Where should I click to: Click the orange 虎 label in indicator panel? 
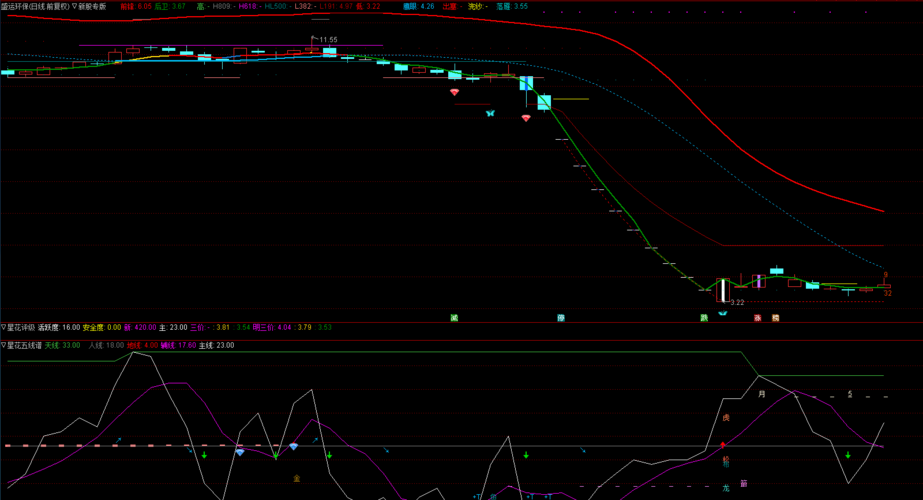(x=726, y=418)
